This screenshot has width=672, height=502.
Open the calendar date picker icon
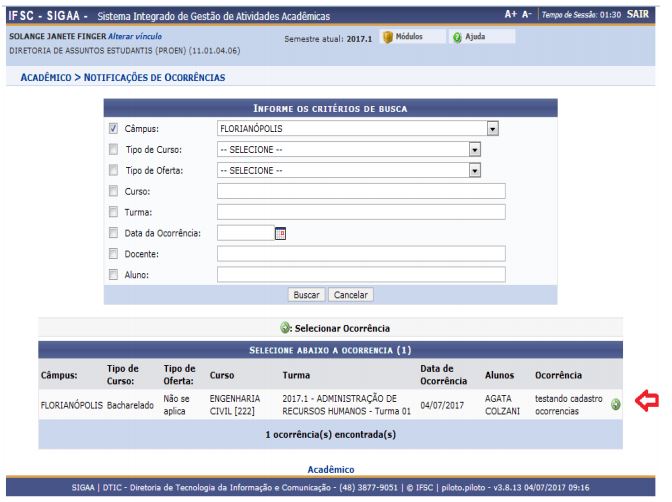tap(280, 233)
